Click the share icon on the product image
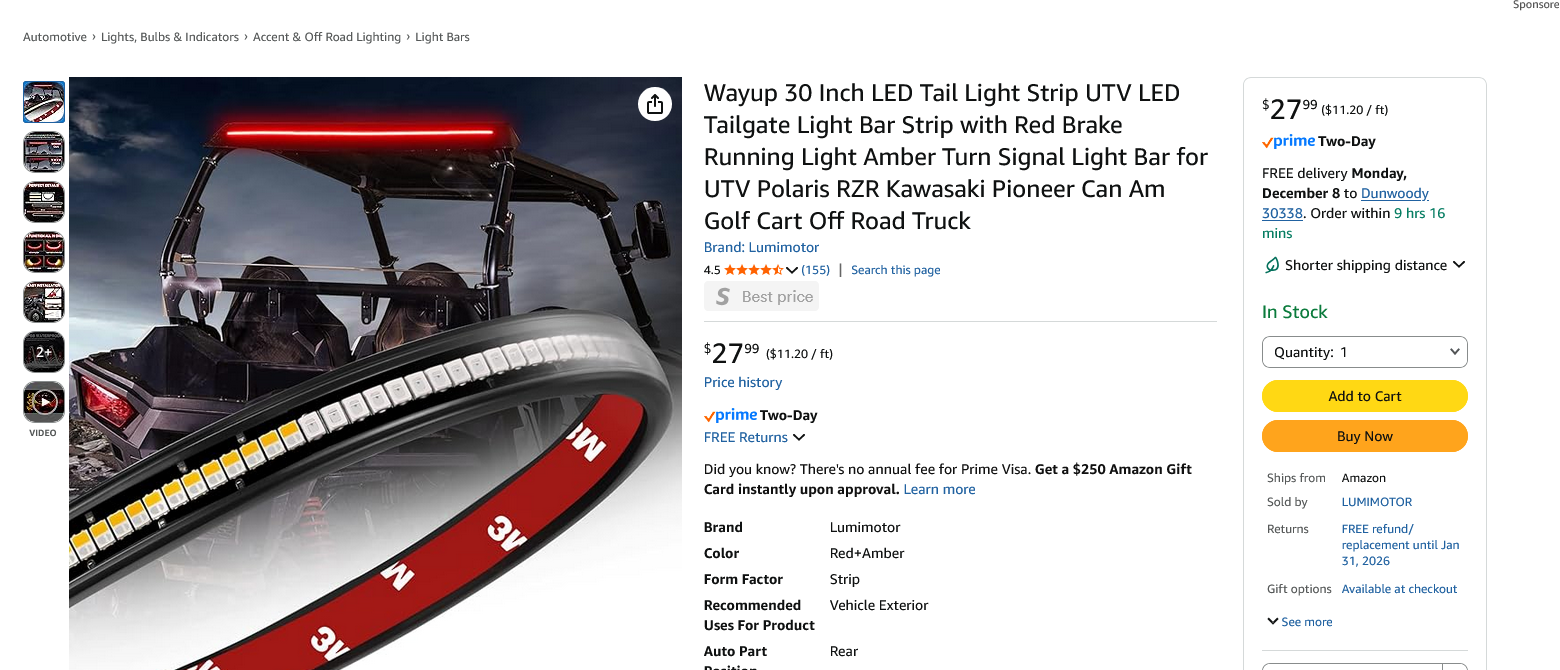Image resolution: width=1560 pixels, height=670 pixels. click(x=654, y=104)
